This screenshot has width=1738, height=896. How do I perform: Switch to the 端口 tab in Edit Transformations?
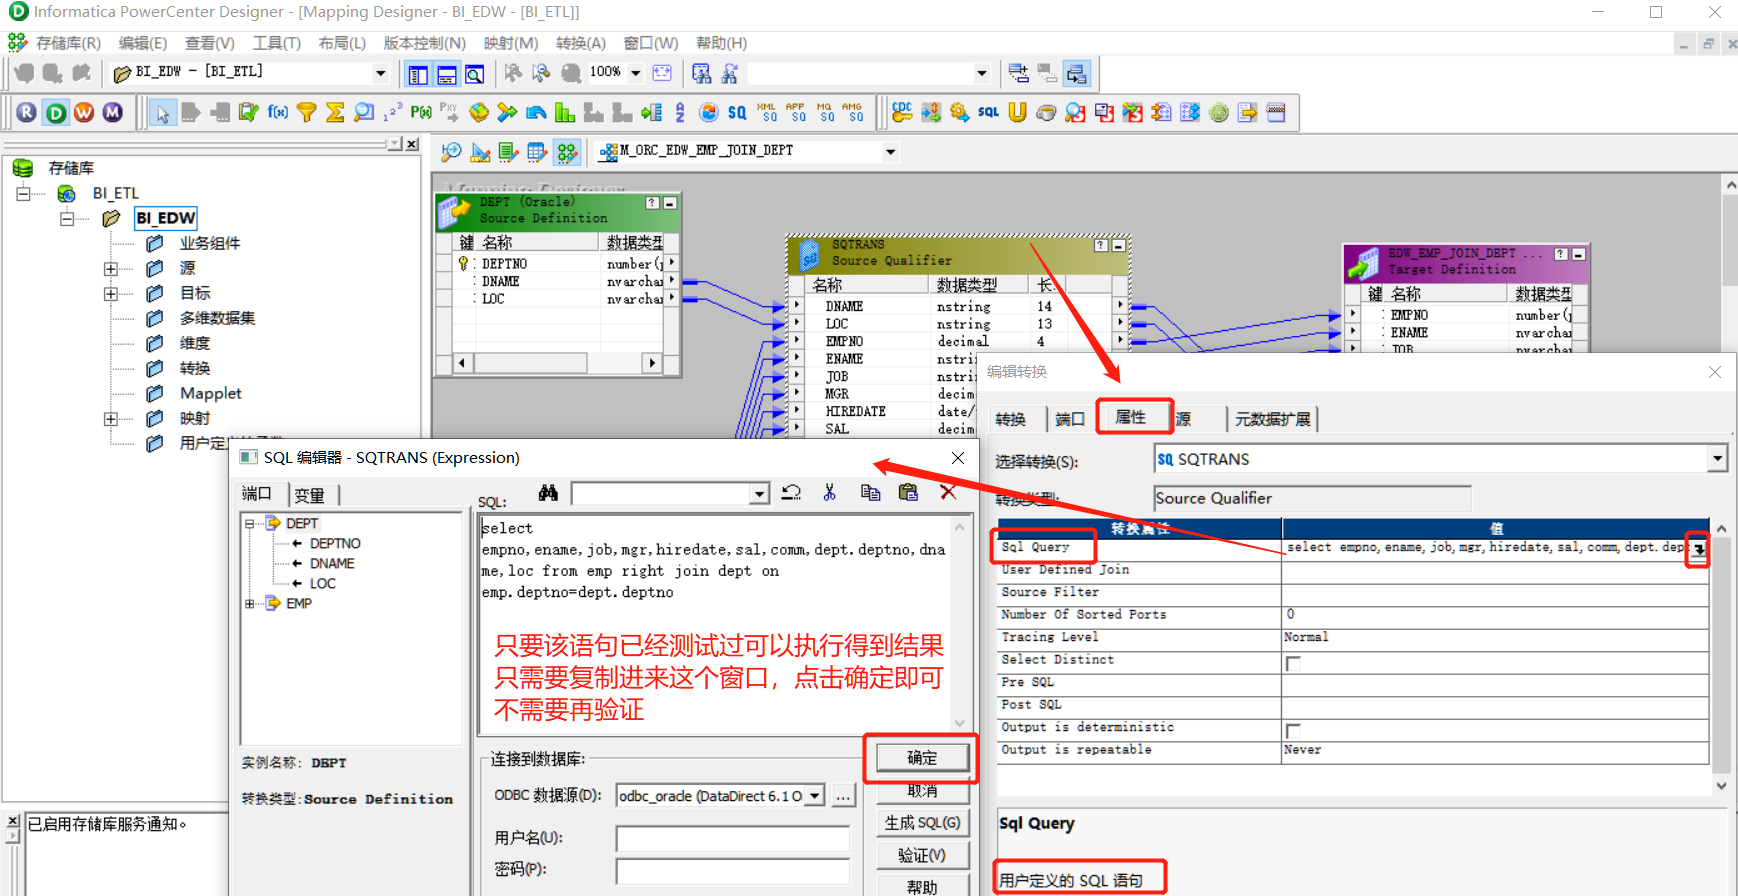click(x=1069, y=419)
